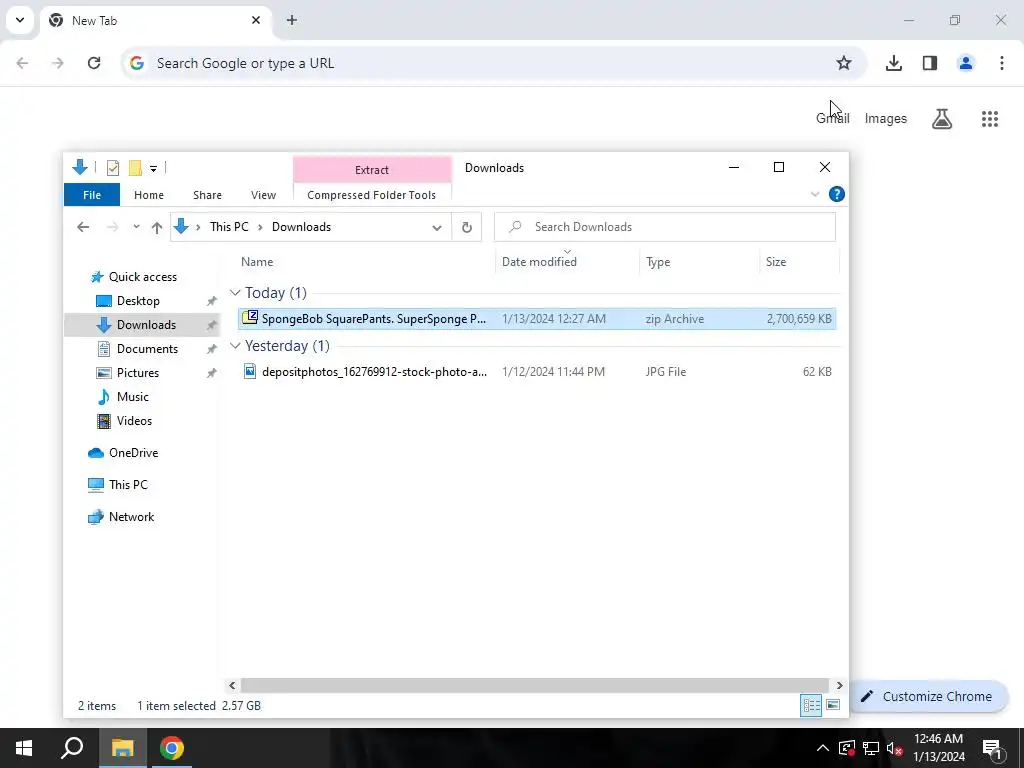This screenshot has height=768, width=1024.
Task: Customize Quick Access Toolbar dropdown arrow
Action: coord(153,168)
